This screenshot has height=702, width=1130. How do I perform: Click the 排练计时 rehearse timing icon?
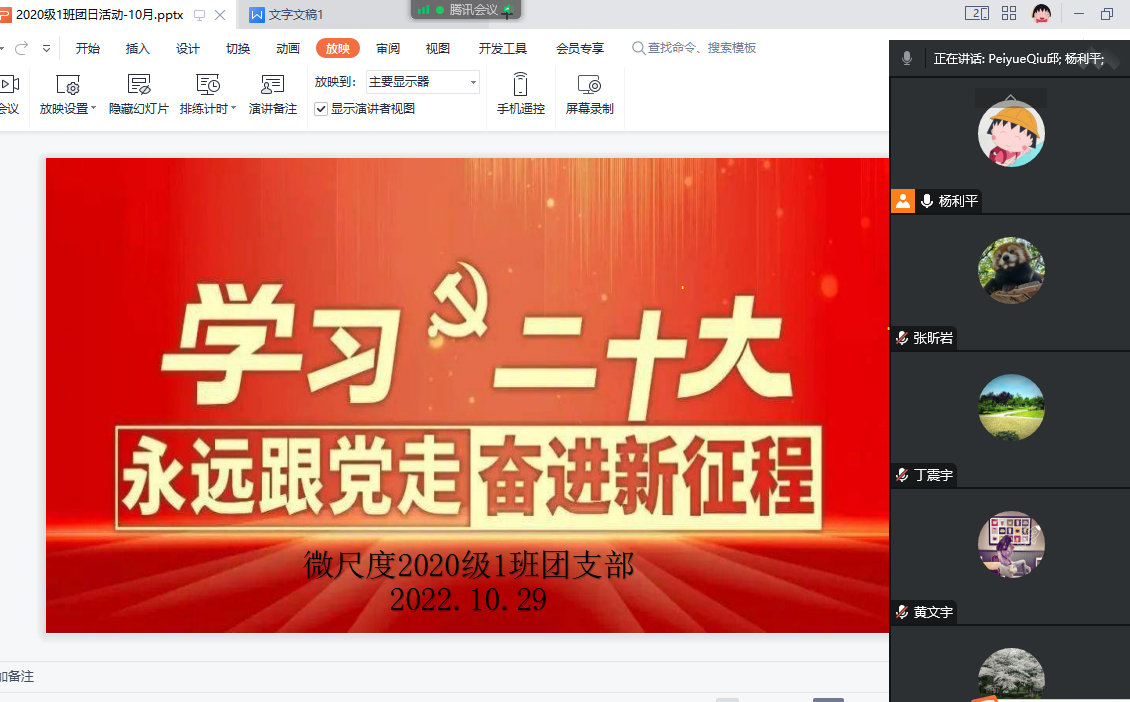coord(207,85)
